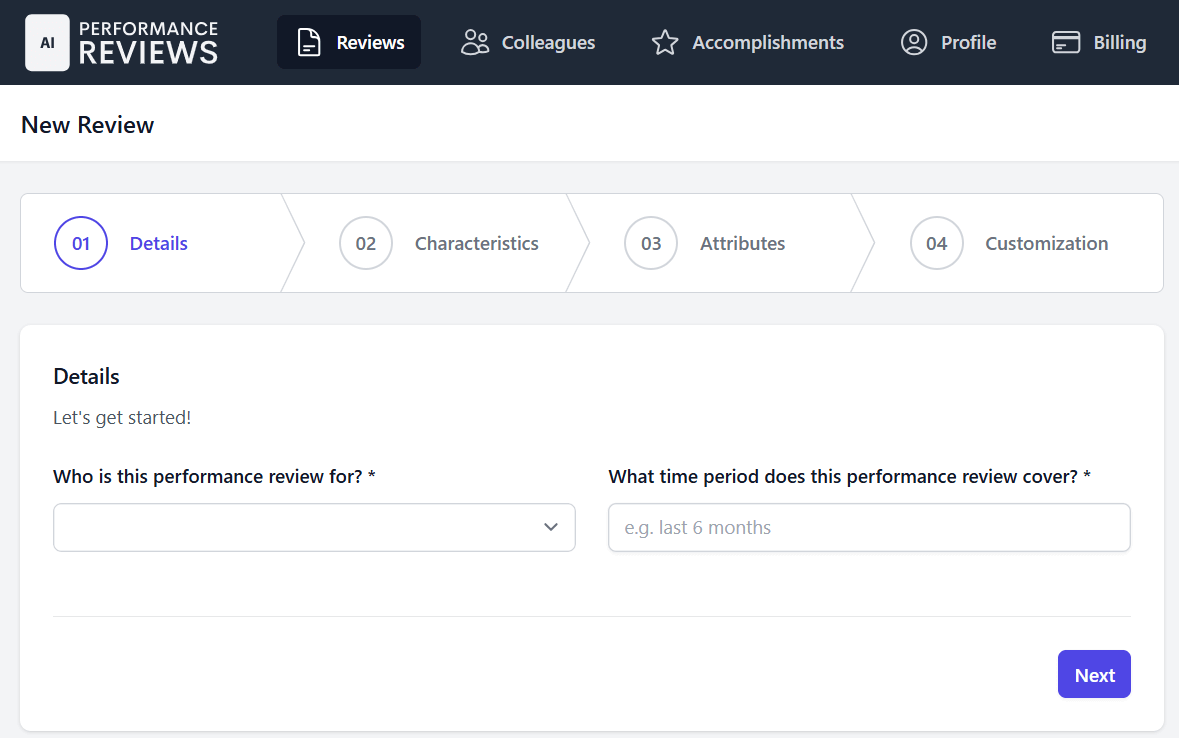
Task: Click the 'New Review' page heading
Action: tap(87, 125)
